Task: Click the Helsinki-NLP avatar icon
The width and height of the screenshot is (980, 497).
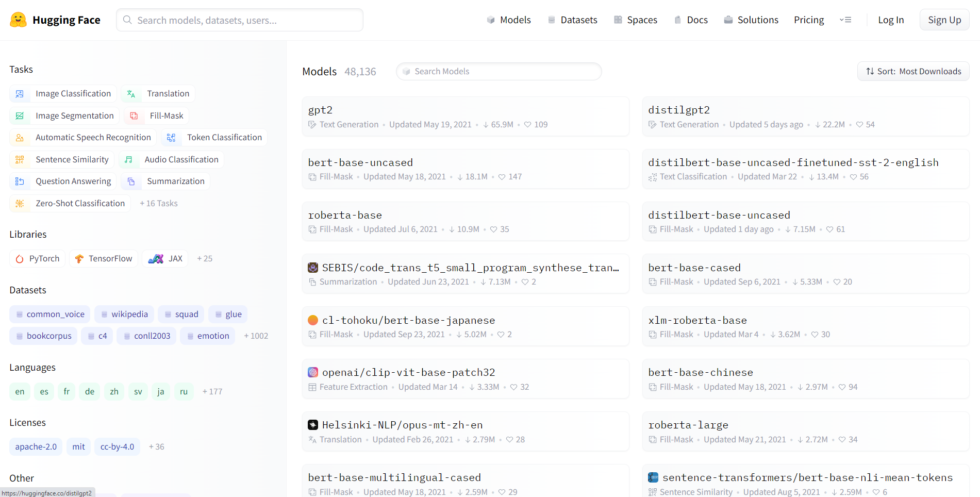Action: point(313,425)
